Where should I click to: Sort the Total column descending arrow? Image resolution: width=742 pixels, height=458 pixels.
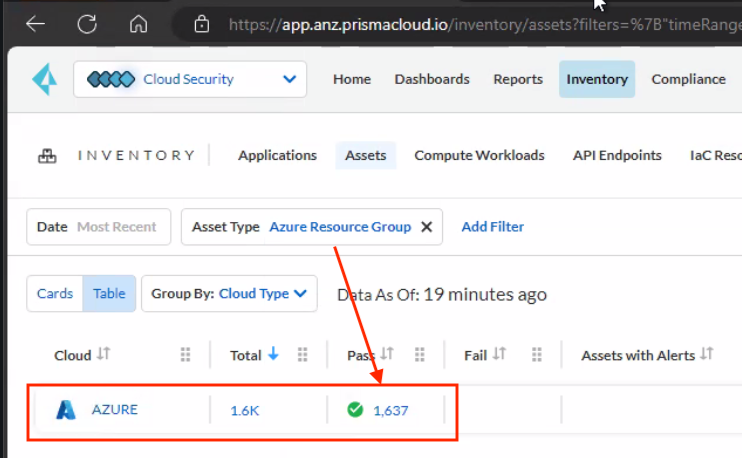273,355
